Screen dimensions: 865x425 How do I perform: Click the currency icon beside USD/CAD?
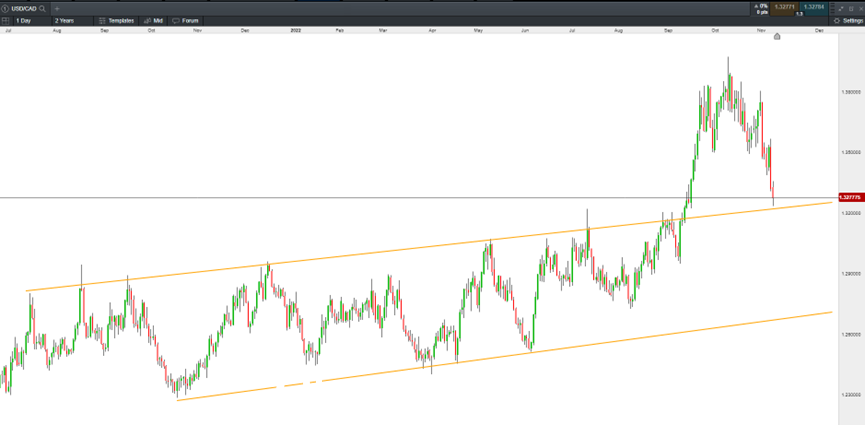point(6,9)
